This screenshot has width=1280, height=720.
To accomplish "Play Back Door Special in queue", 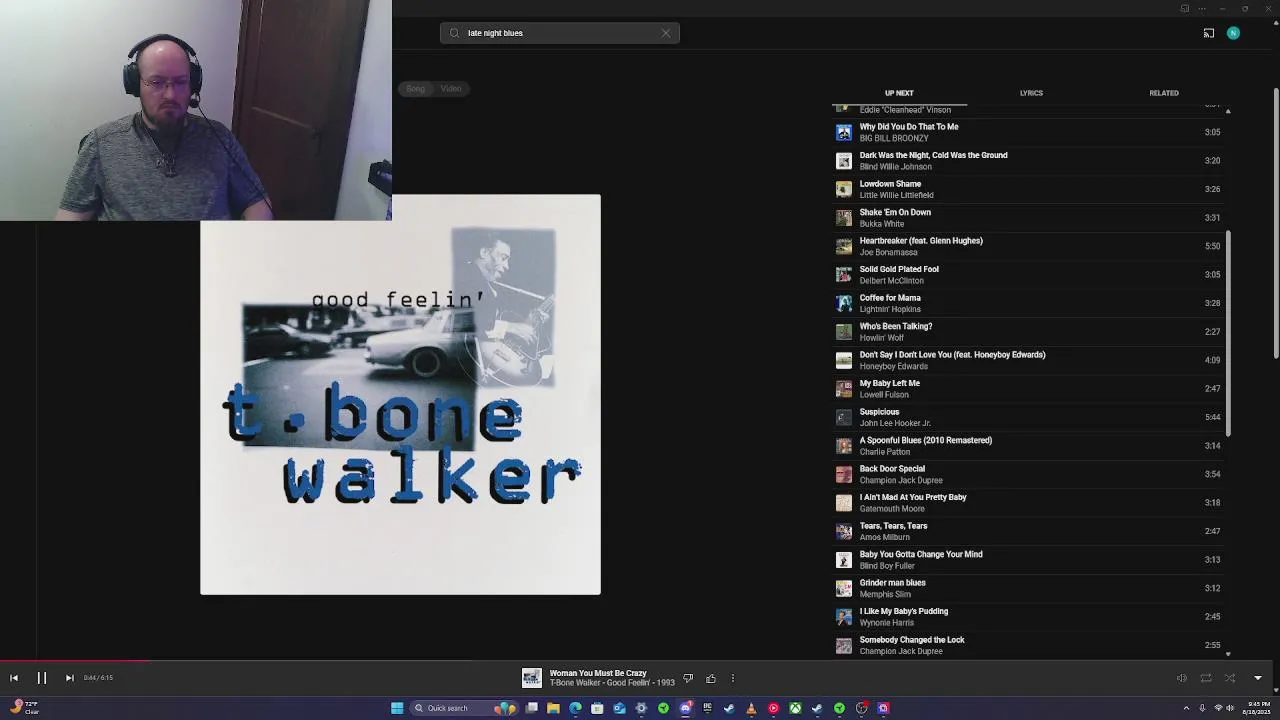I will (x=1028, y=474).
